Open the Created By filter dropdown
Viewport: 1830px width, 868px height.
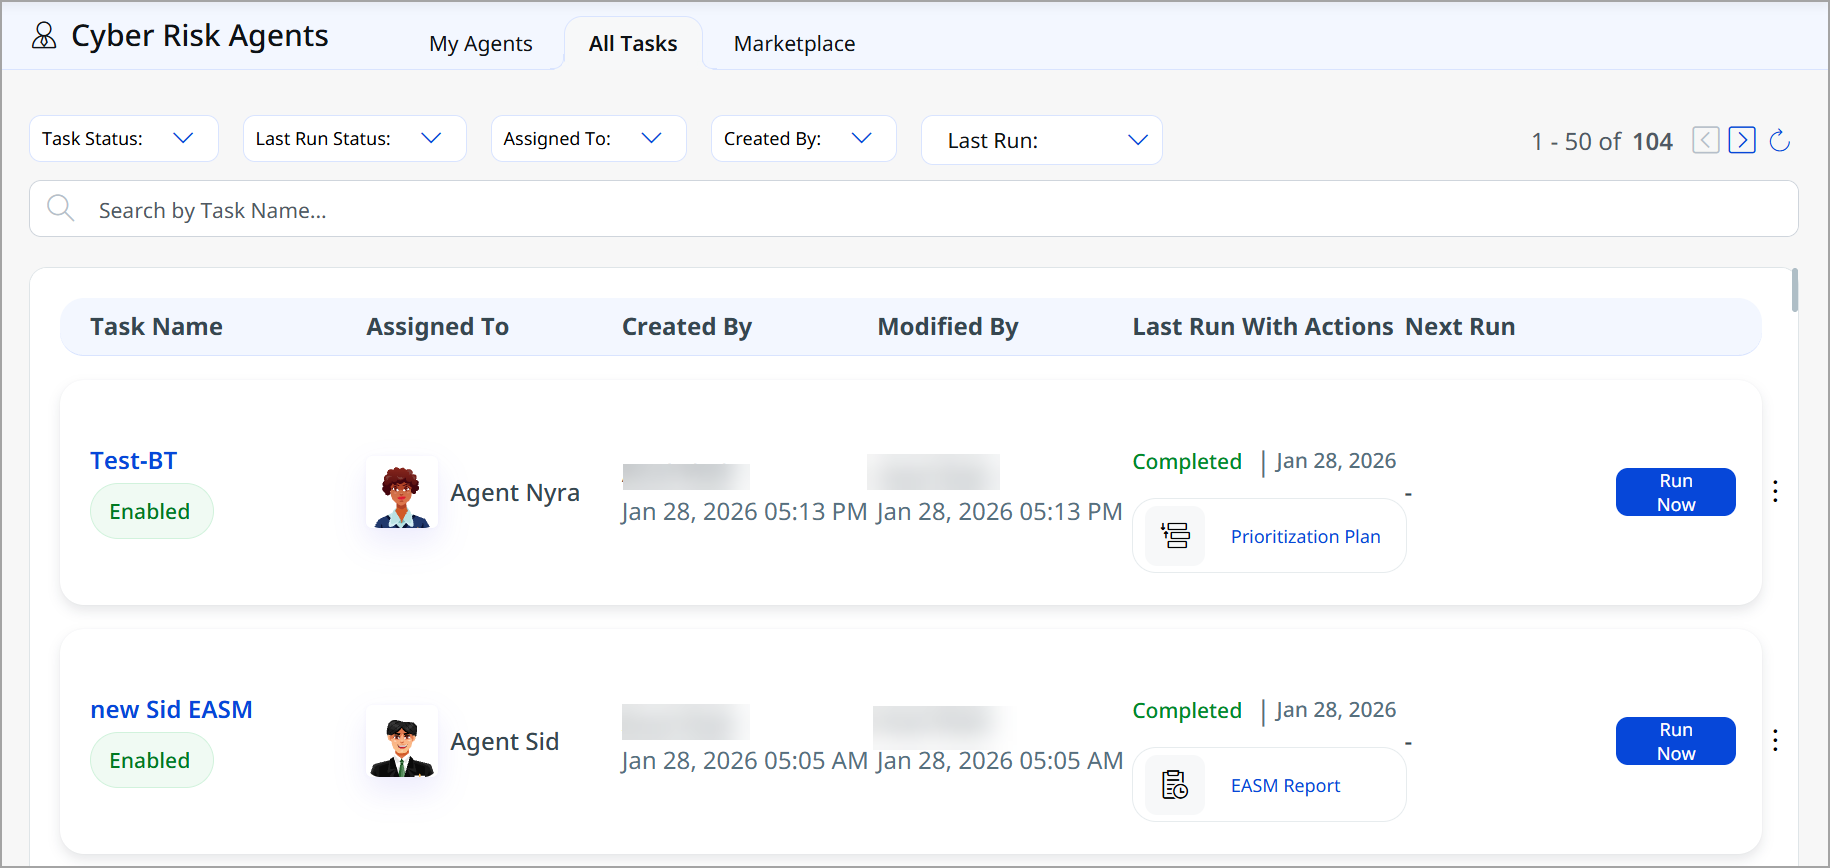804,139
